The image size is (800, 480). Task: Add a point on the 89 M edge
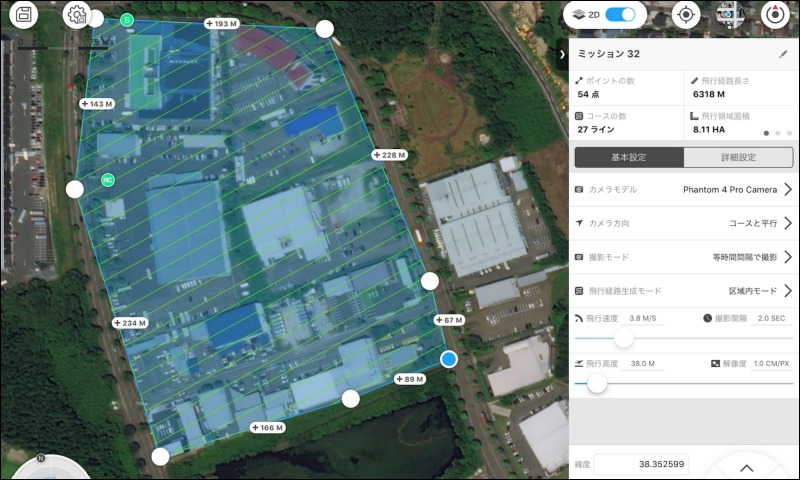click(410, 379)
